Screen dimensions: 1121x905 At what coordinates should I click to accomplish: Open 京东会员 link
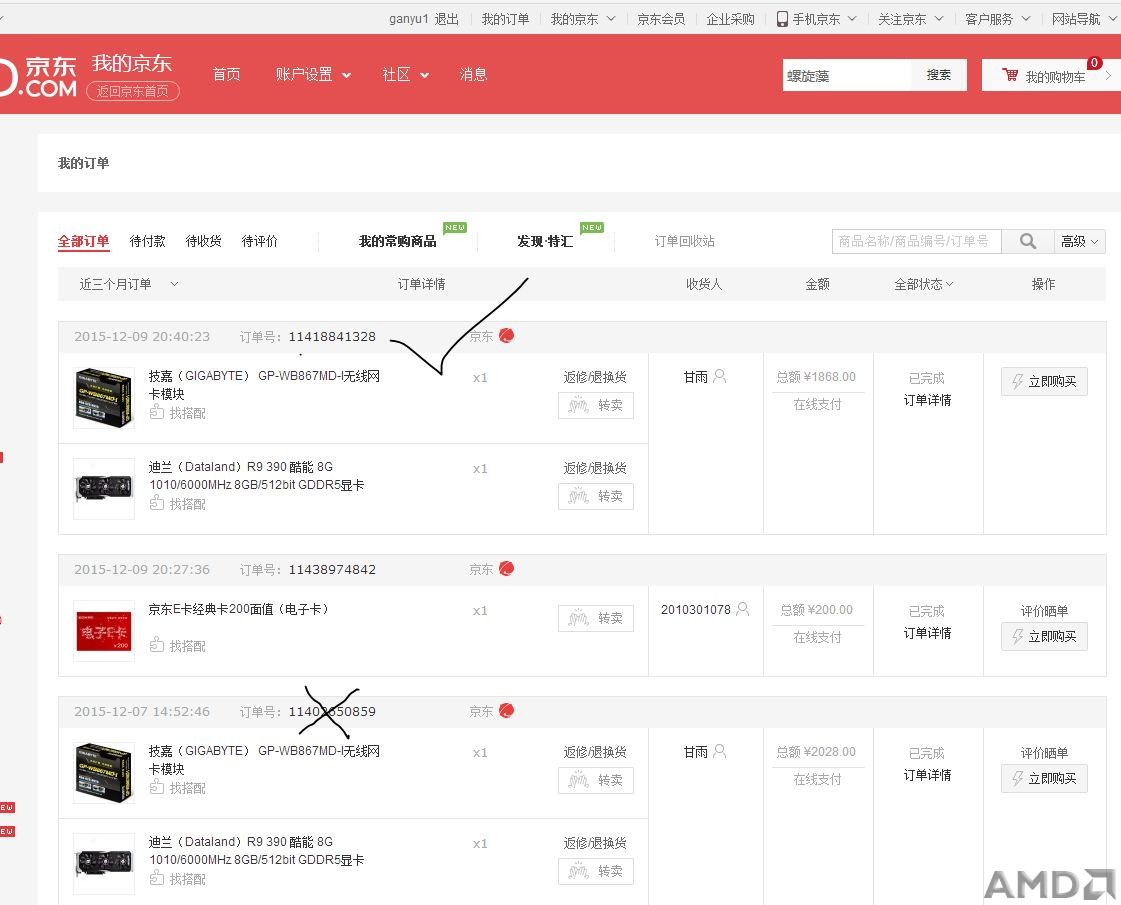click(661, 19)
